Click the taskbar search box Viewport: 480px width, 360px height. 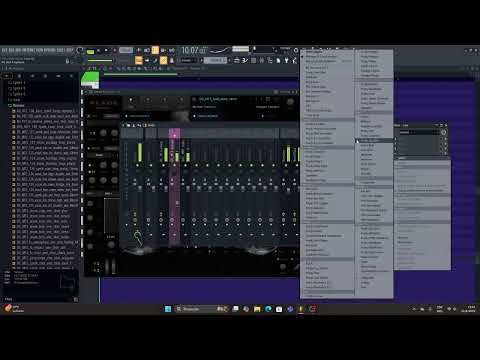coord(201,309)
